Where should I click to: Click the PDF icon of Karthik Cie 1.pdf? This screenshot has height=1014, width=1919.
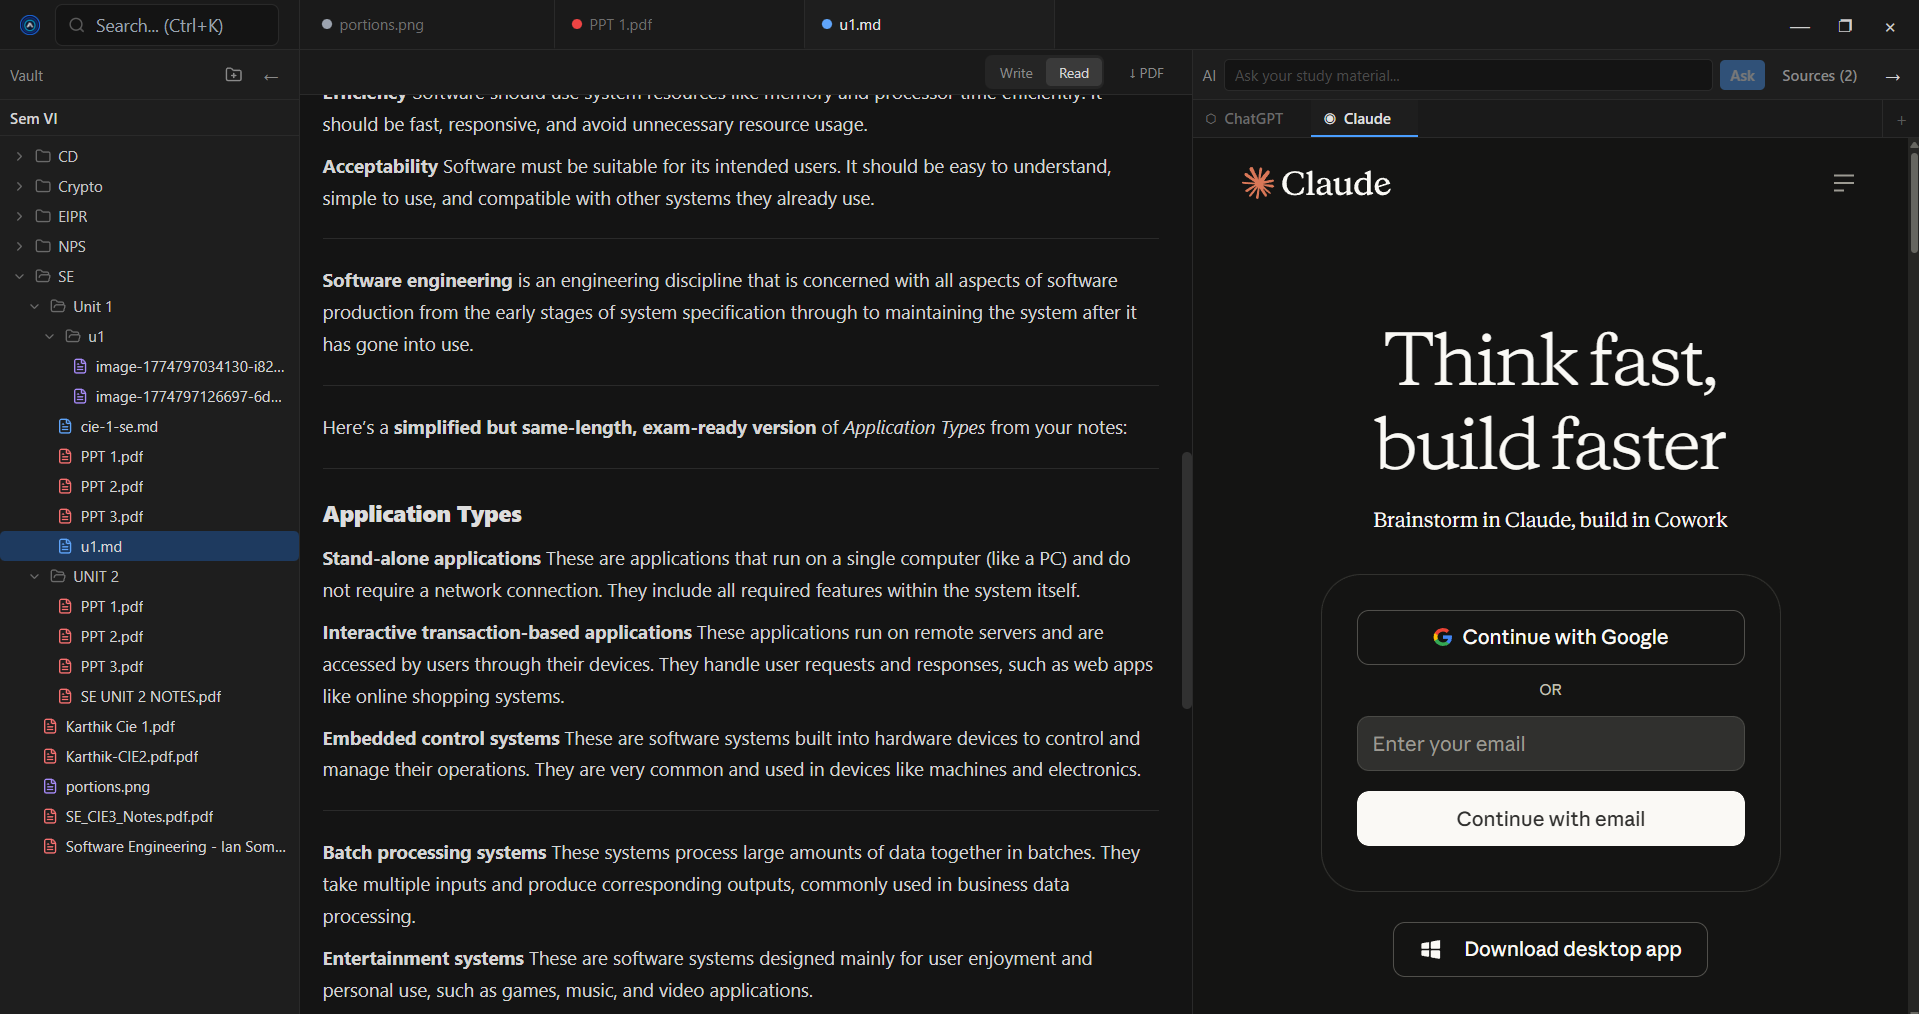point(50,726)
